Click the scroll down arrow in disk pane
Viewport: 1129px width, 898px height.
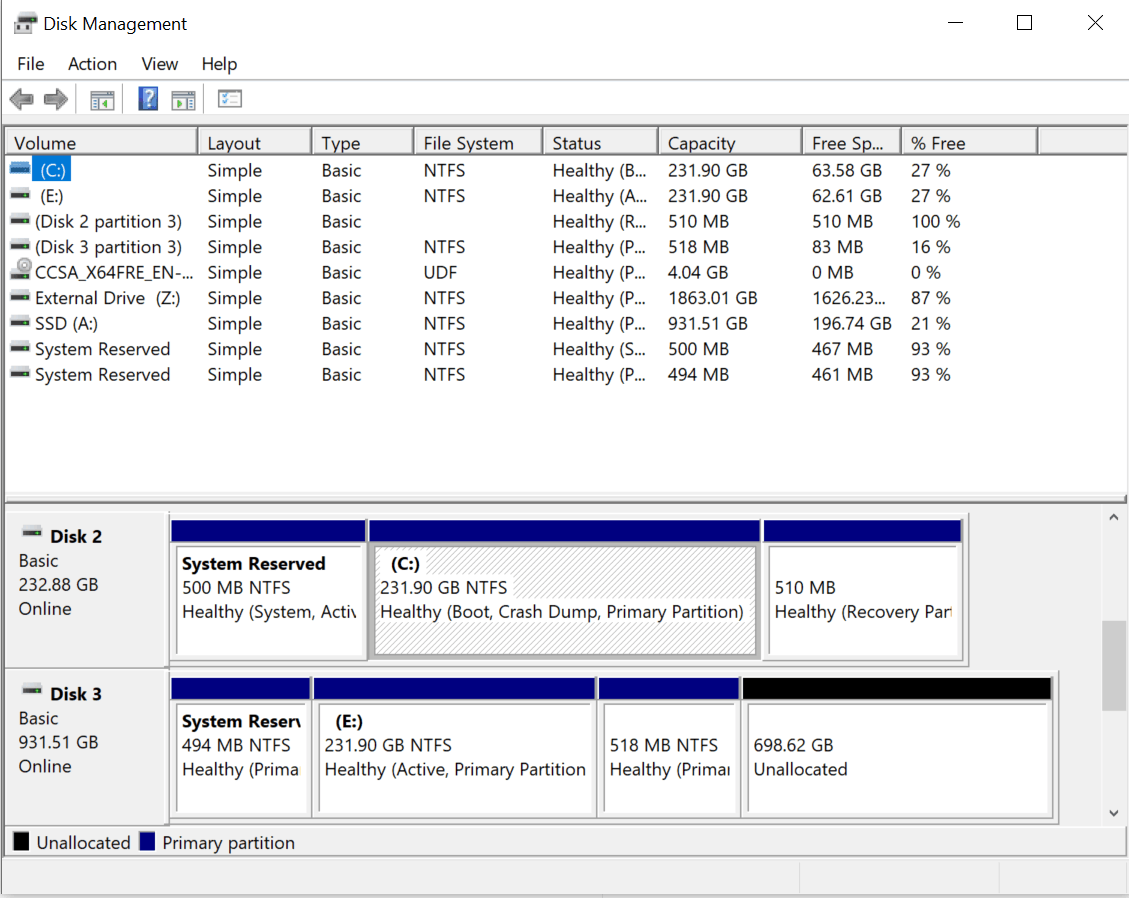1114,813
